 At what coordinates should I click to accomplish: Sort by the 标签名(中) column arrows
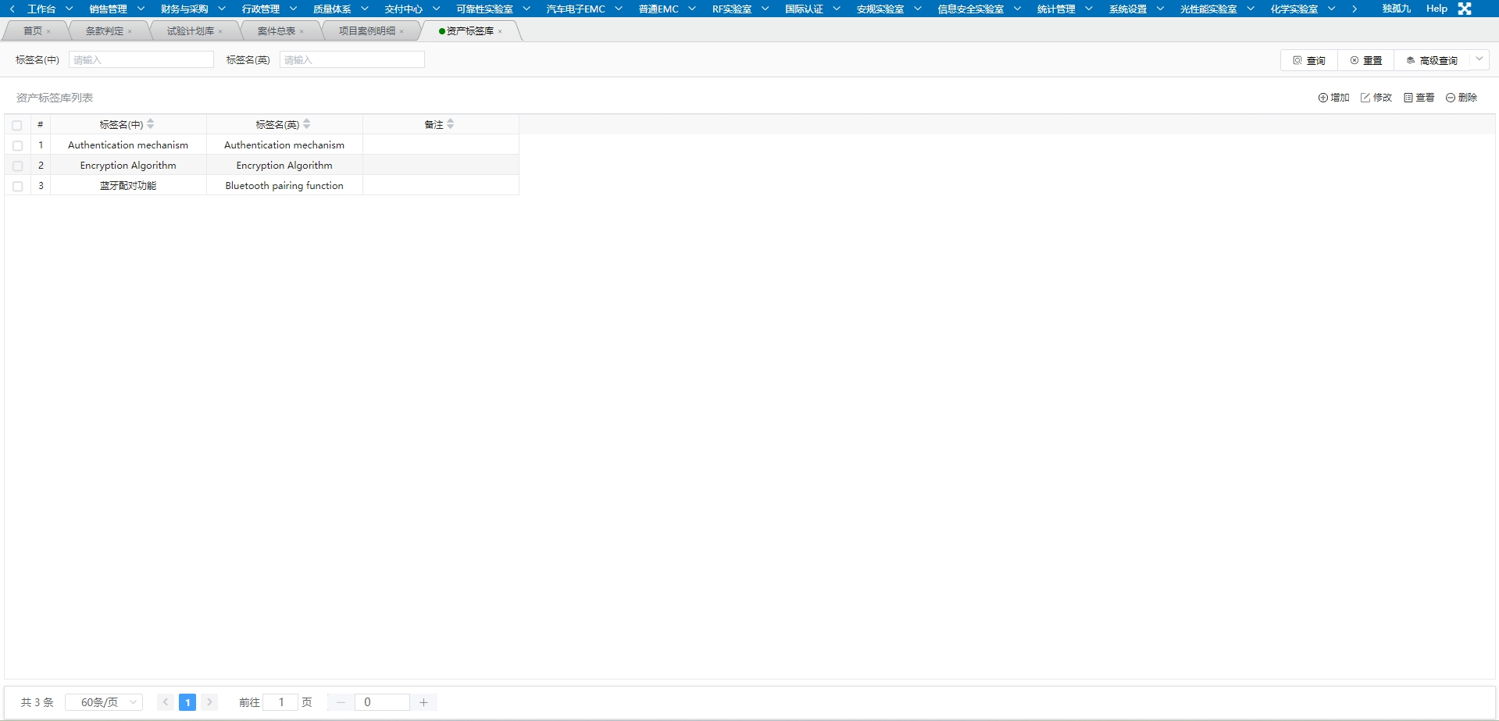151,125
